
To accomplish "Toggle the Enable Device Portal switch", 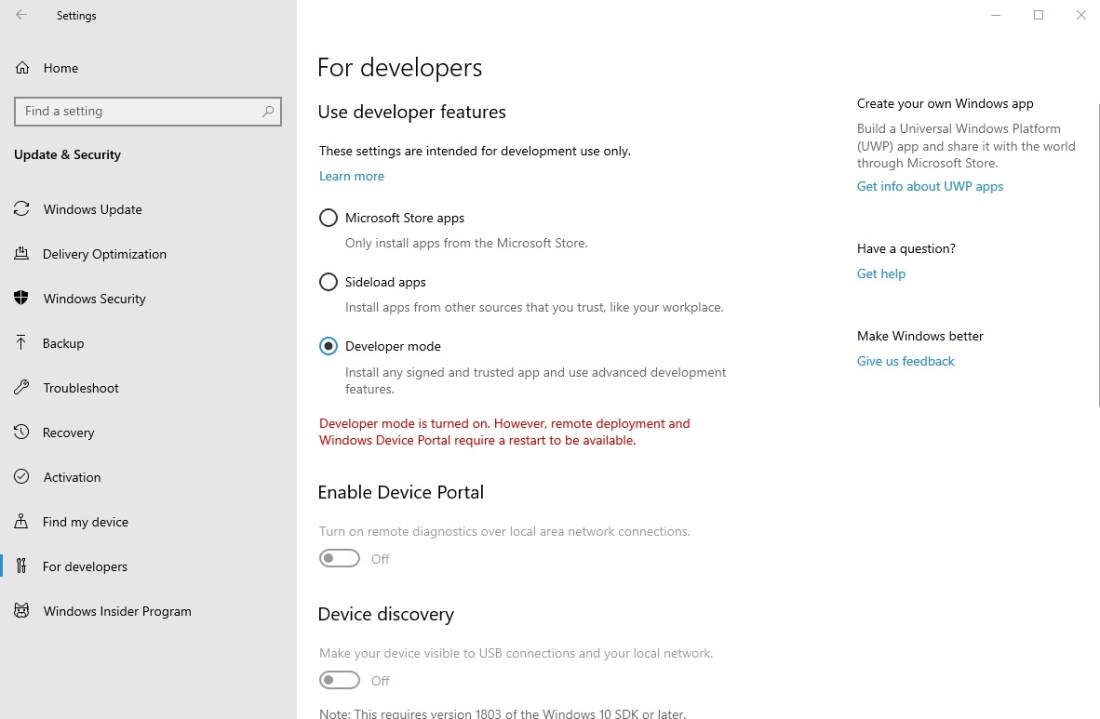I will 338,558.
